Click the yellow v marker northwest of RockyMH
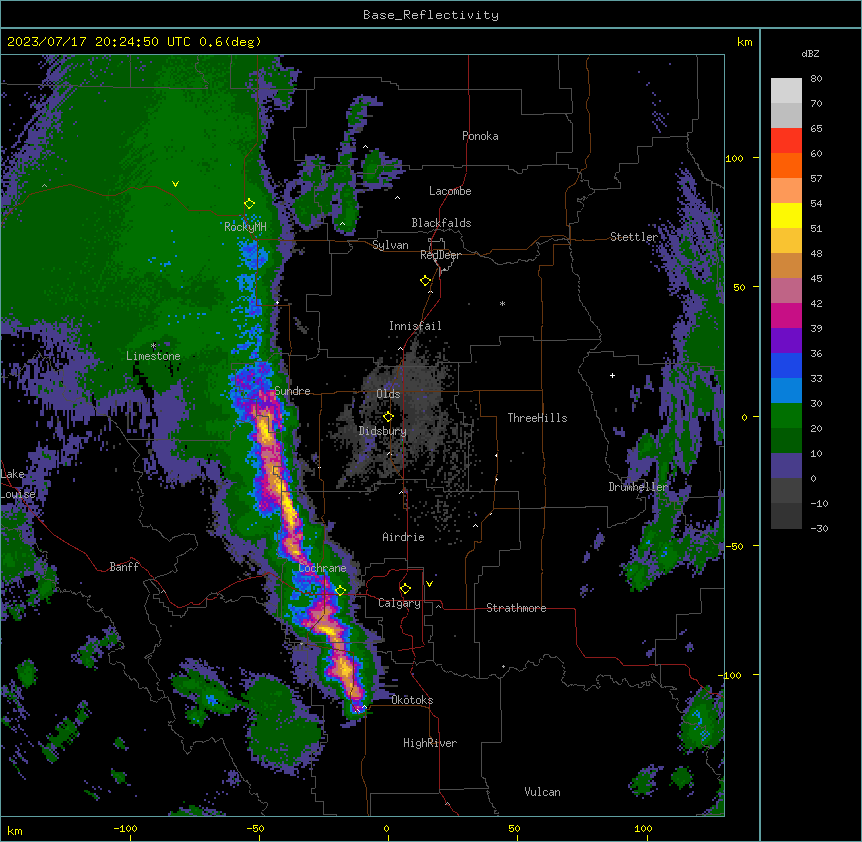This screenshot has width=862, height=842. coord(175,184)
